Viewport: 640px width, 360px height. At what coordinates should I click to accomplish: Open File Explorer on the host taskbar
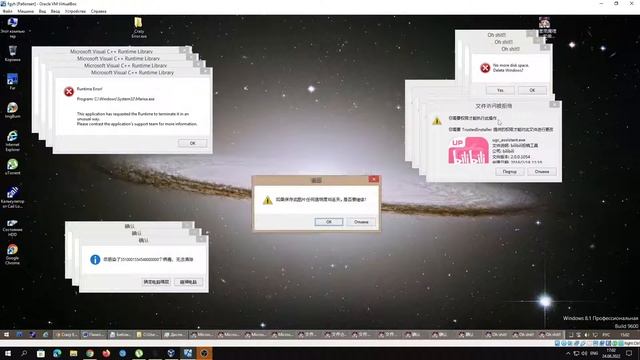pyautogui.click(x=73, y=353)
